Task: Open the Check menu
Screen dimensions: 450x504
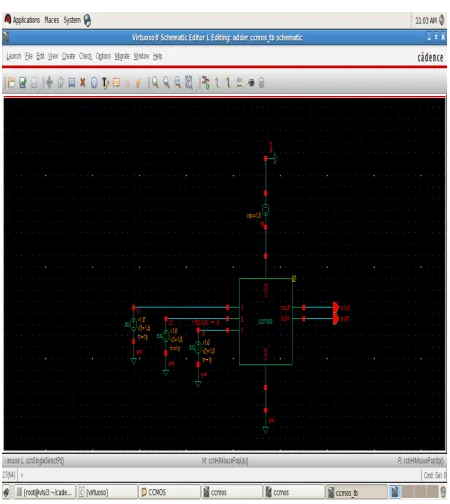Action: pyautogui.click(x=85, y=56)
